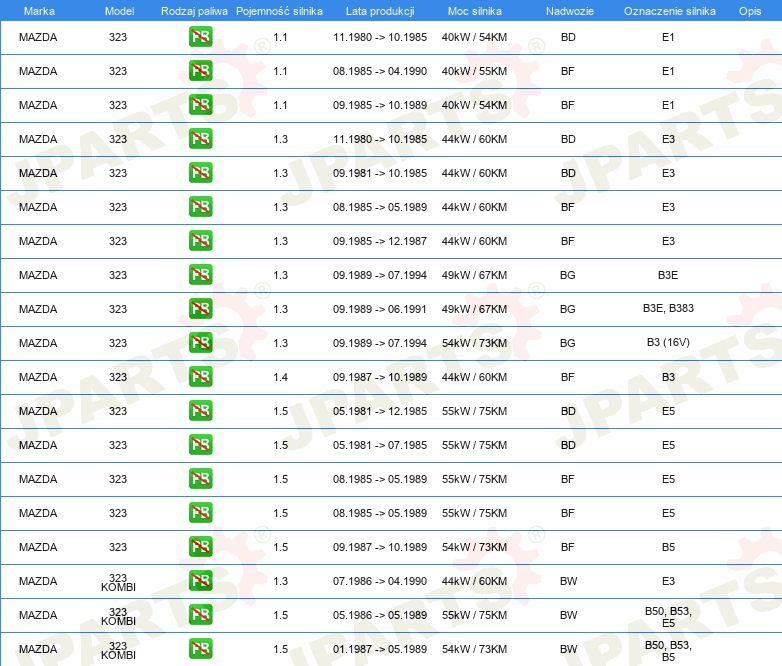Click the Lata produkcji column header
Screen dimensions: 782x666
point(380,11)
